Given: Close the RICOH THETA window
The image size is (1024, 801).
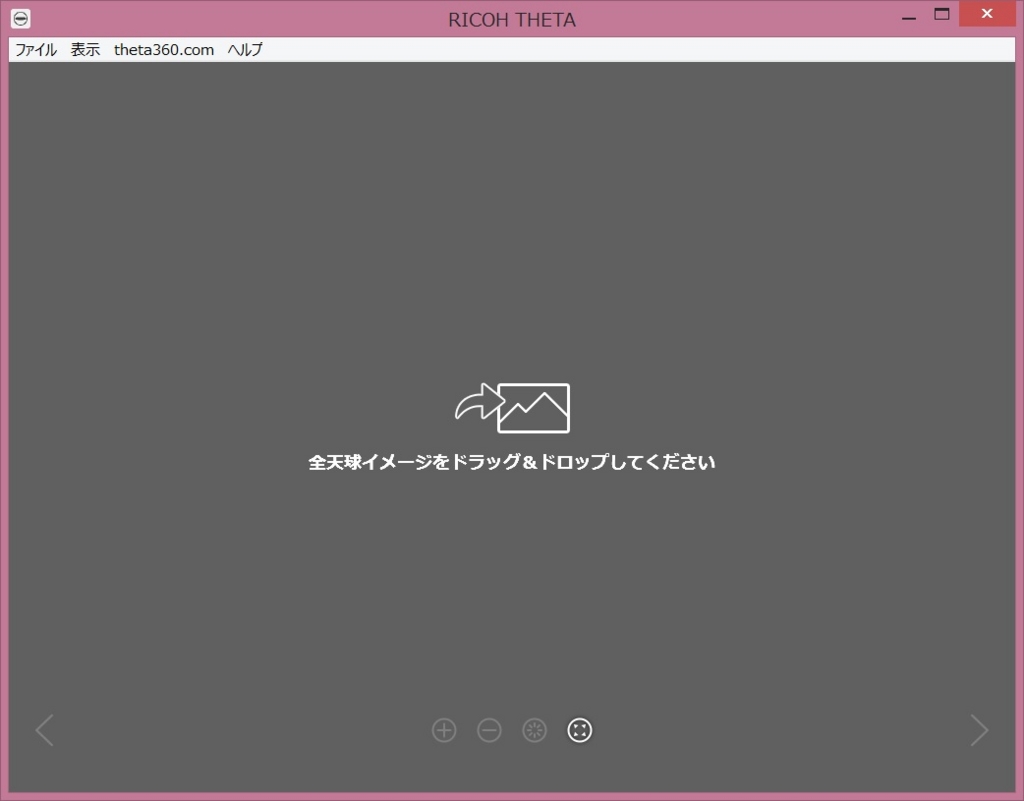Looking at the screenshot, I should point(987,14).
